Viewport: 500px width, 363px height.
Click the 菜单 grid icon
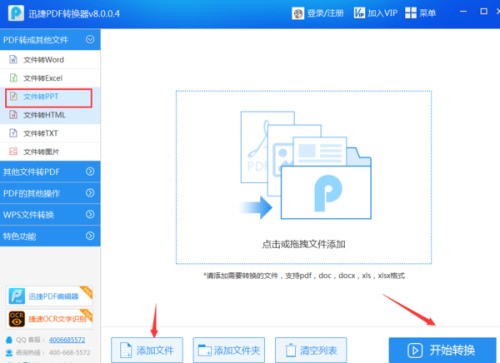tap(411, 13)
